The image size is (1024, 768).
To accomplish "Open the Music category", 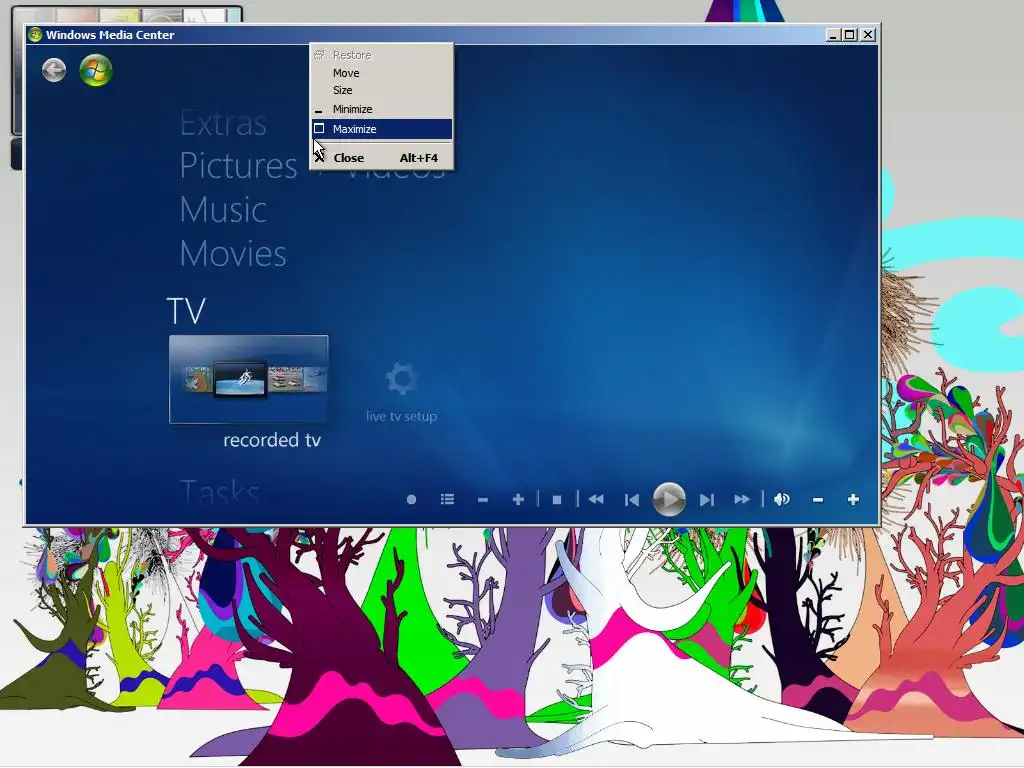I will [x=223, y=210].
